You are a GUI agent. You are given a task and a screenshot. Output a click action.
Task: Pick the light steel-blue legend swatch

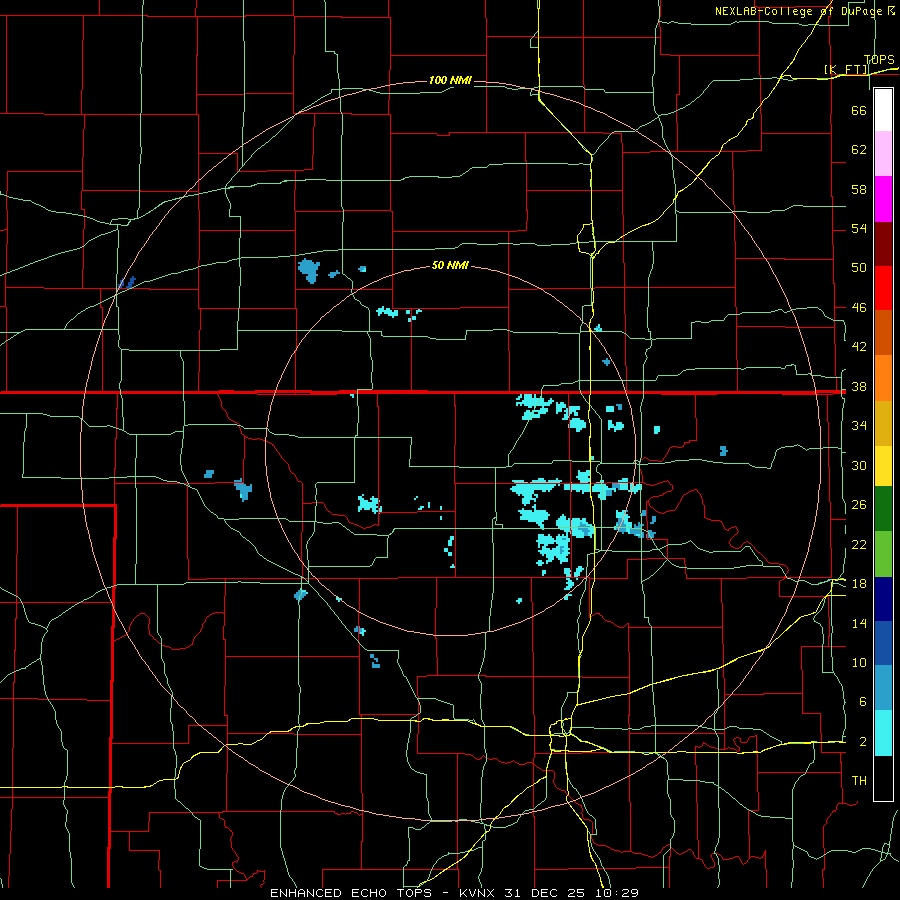883,688
